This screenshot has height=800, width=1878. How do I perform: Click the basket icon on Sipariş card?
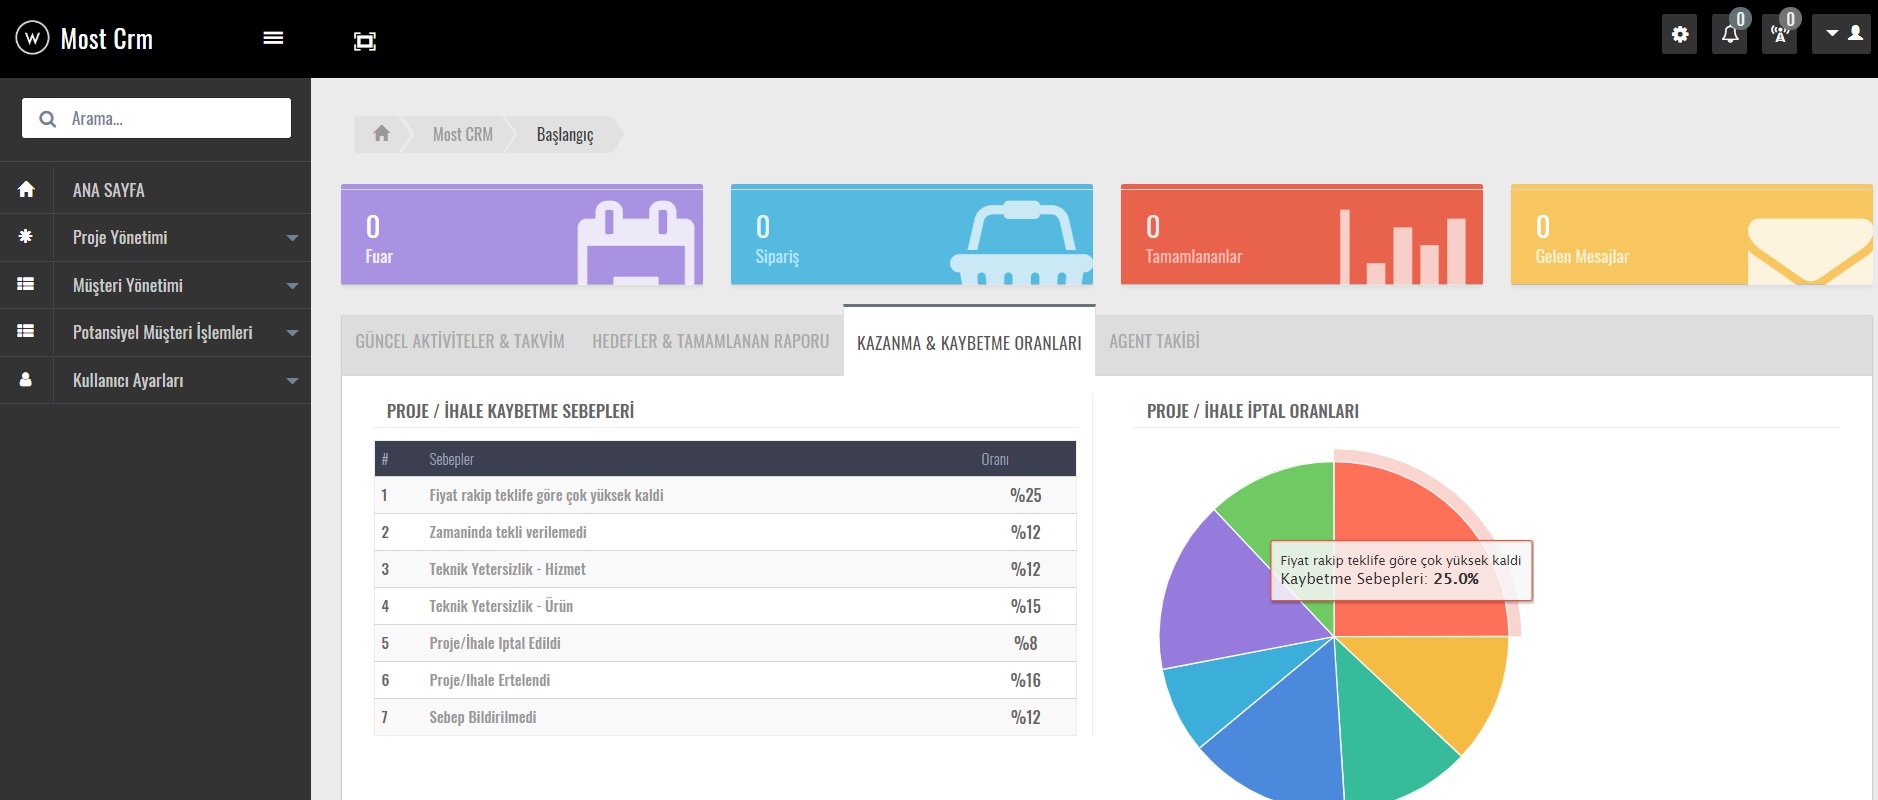pyautogui.click(x=1021, y=243)
